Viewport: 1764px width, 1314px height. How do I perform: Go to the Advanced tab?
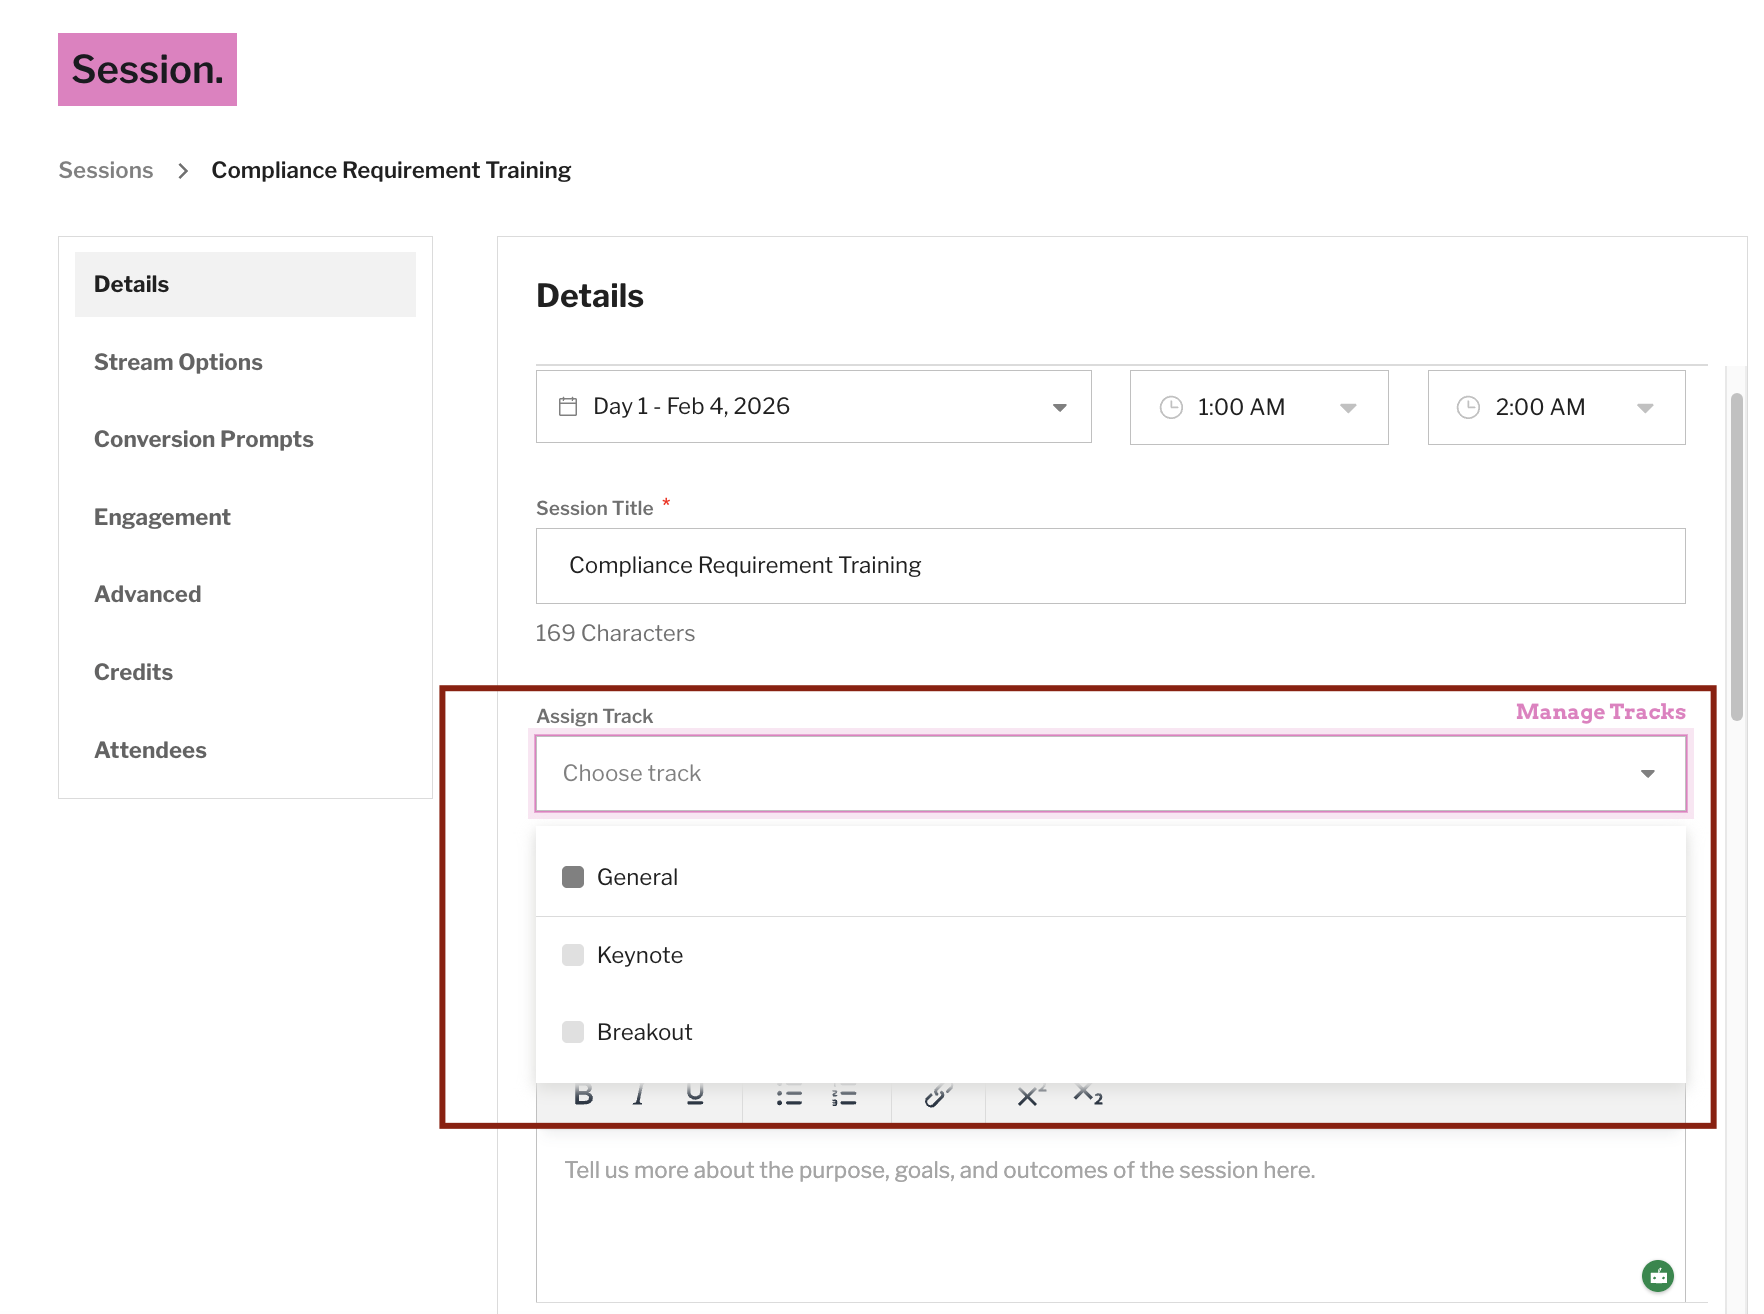148,594
